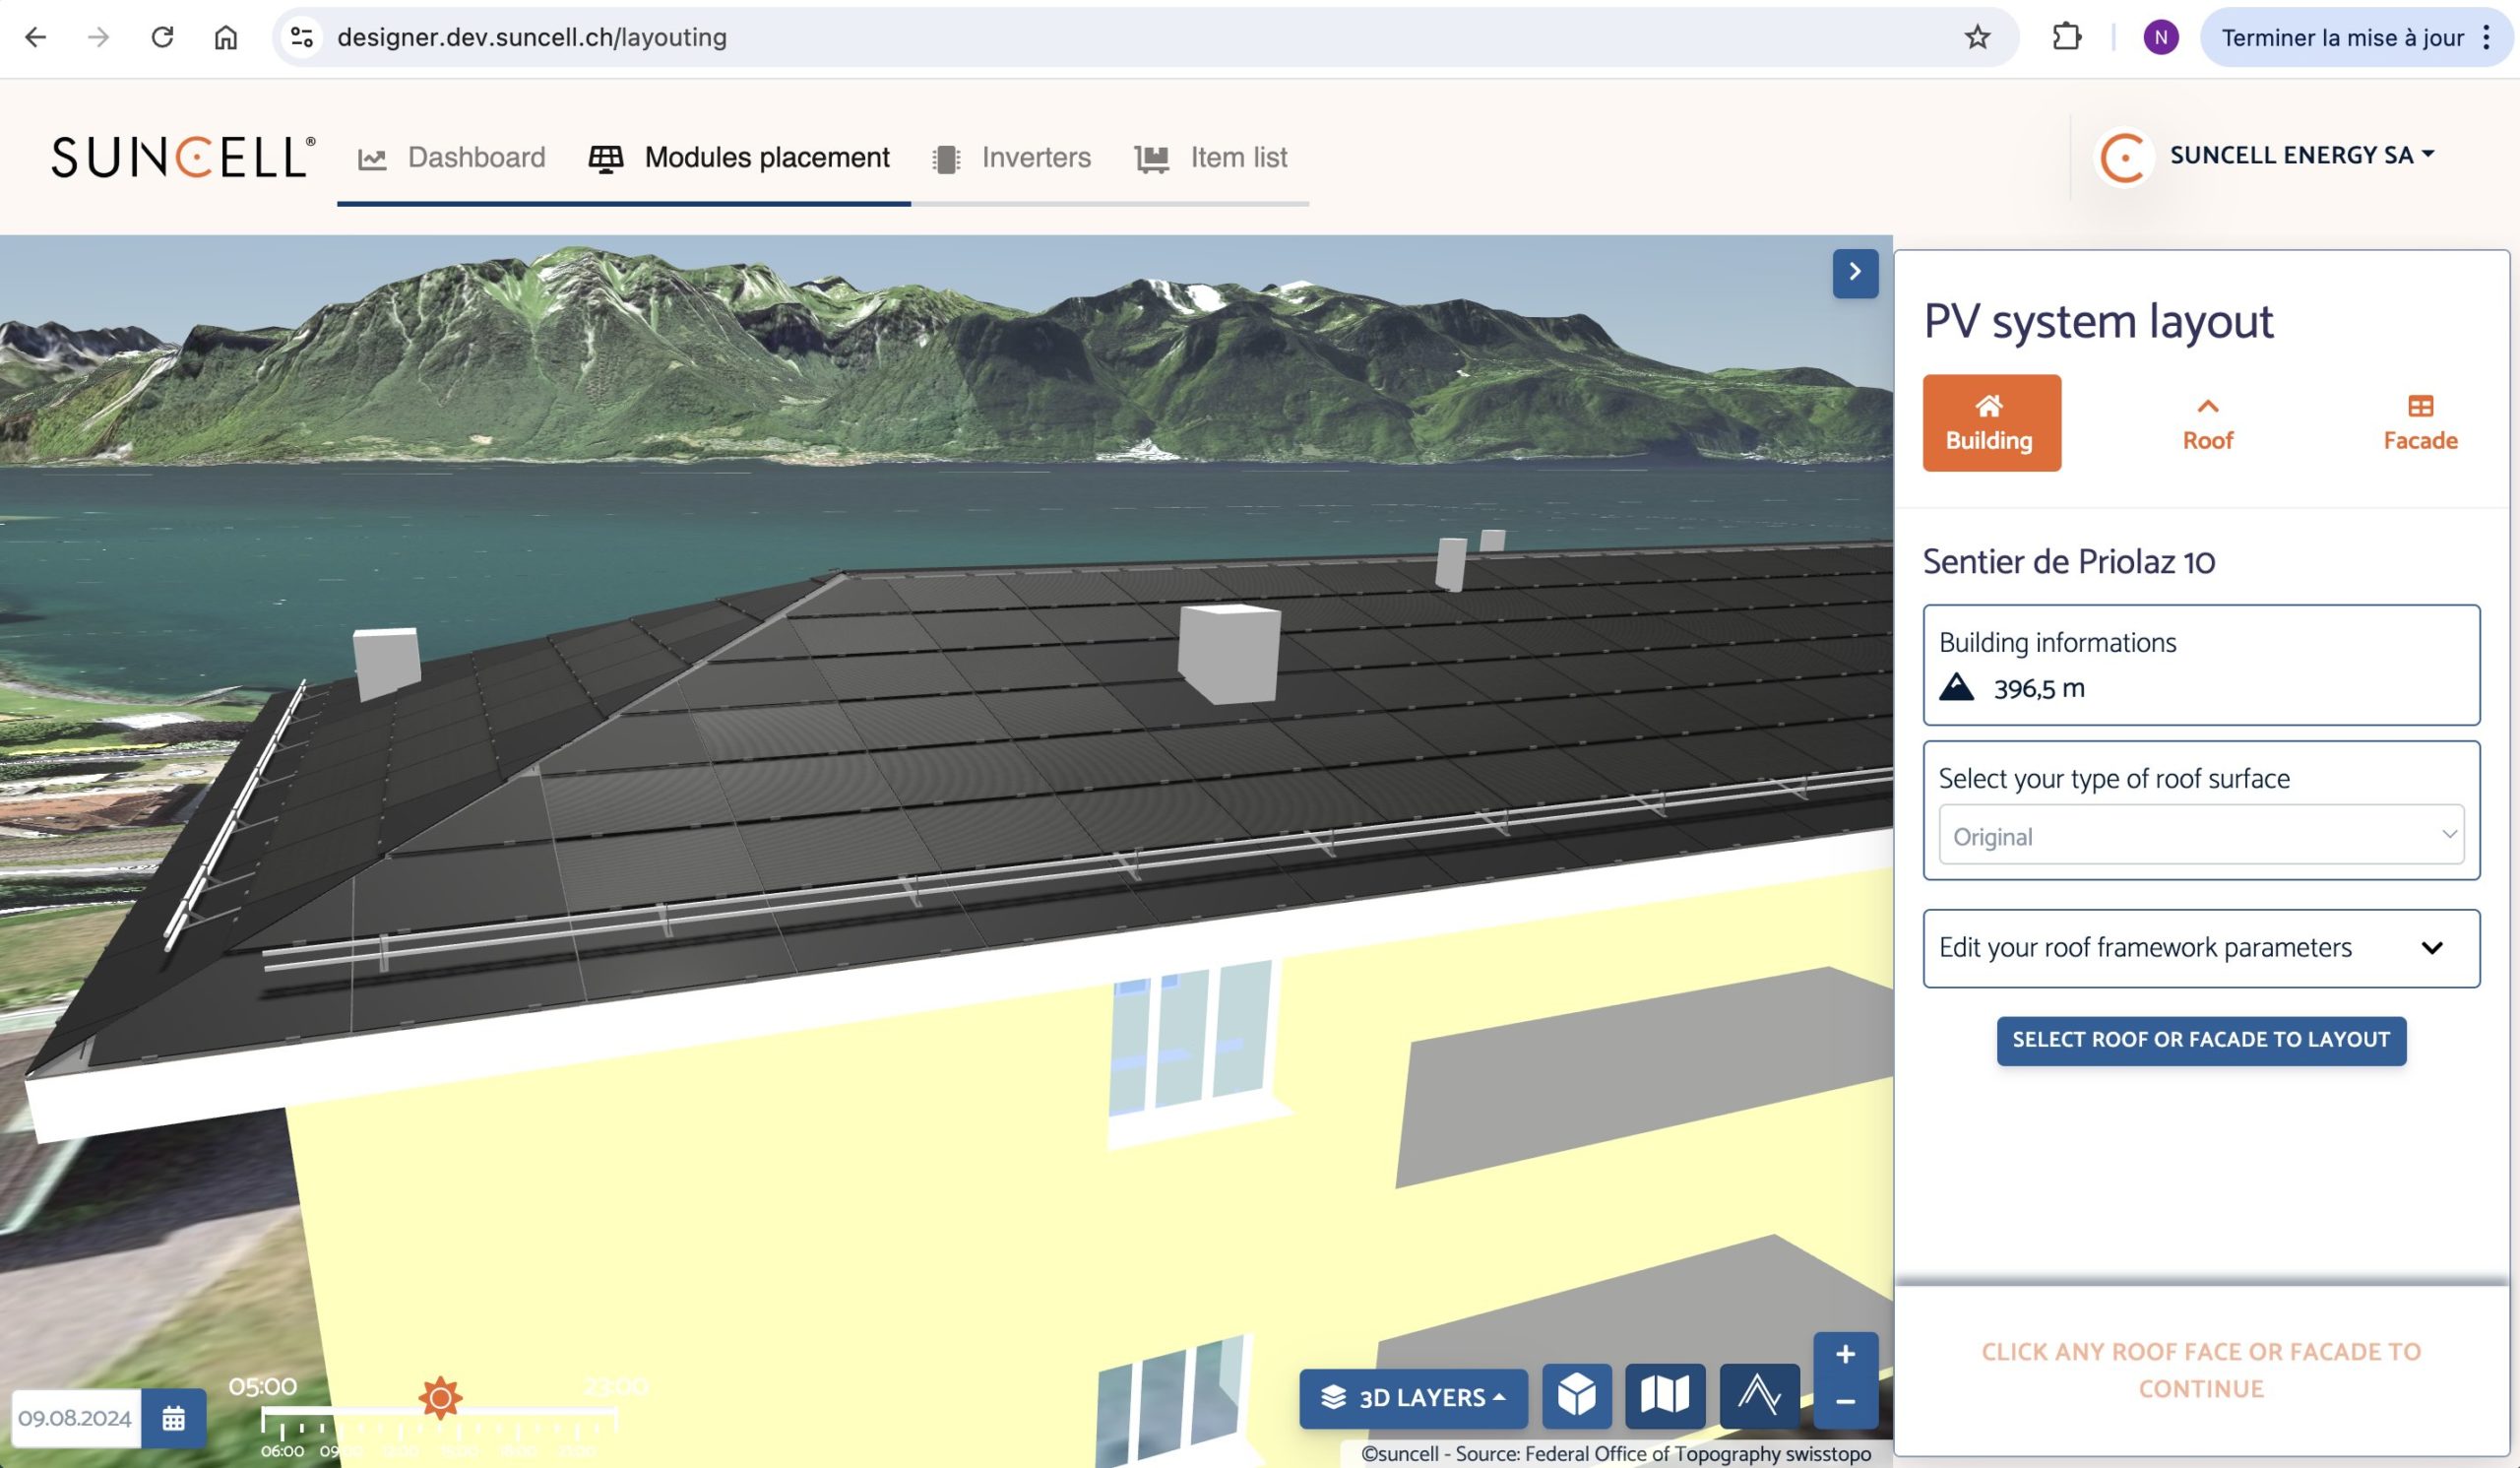
Task: Open the browser extensions puzzle icon
Action: (x=2066, y=38)
